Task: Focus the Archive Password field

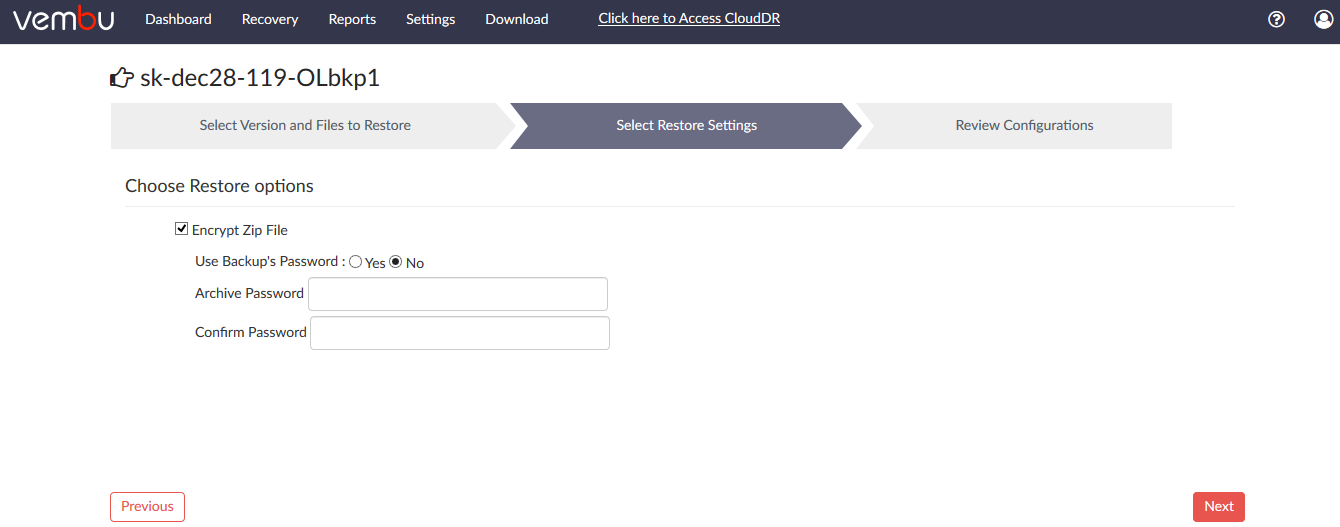Action: (458, 294)
